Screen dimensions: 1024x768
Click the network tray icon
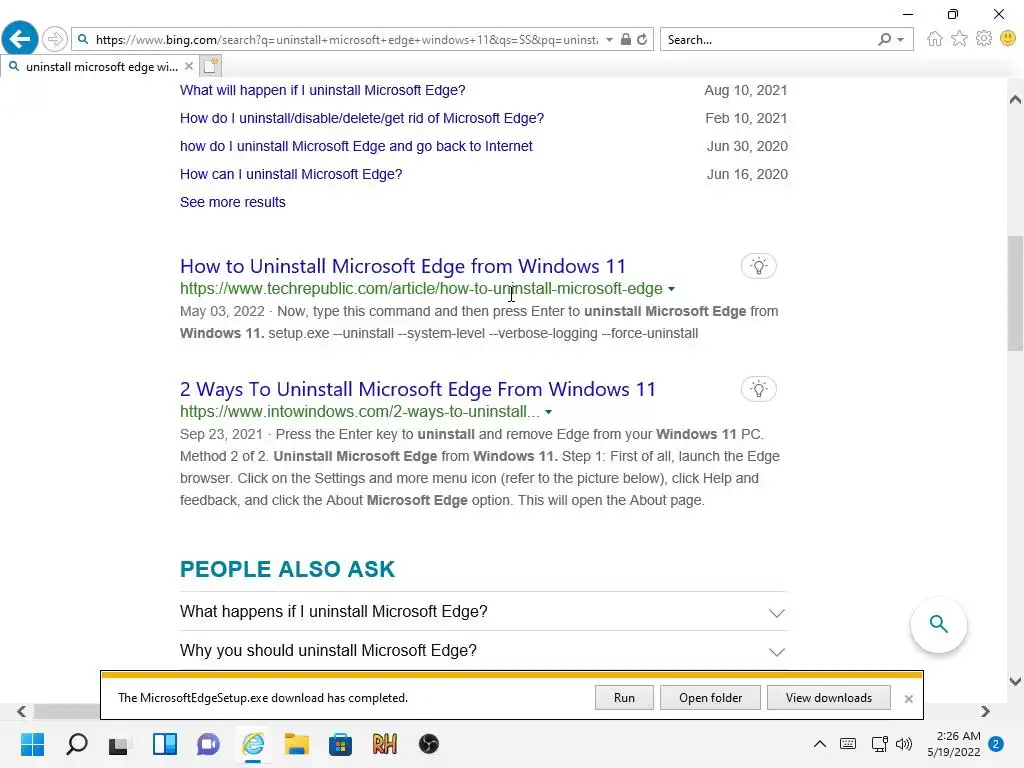pos(879,744)
